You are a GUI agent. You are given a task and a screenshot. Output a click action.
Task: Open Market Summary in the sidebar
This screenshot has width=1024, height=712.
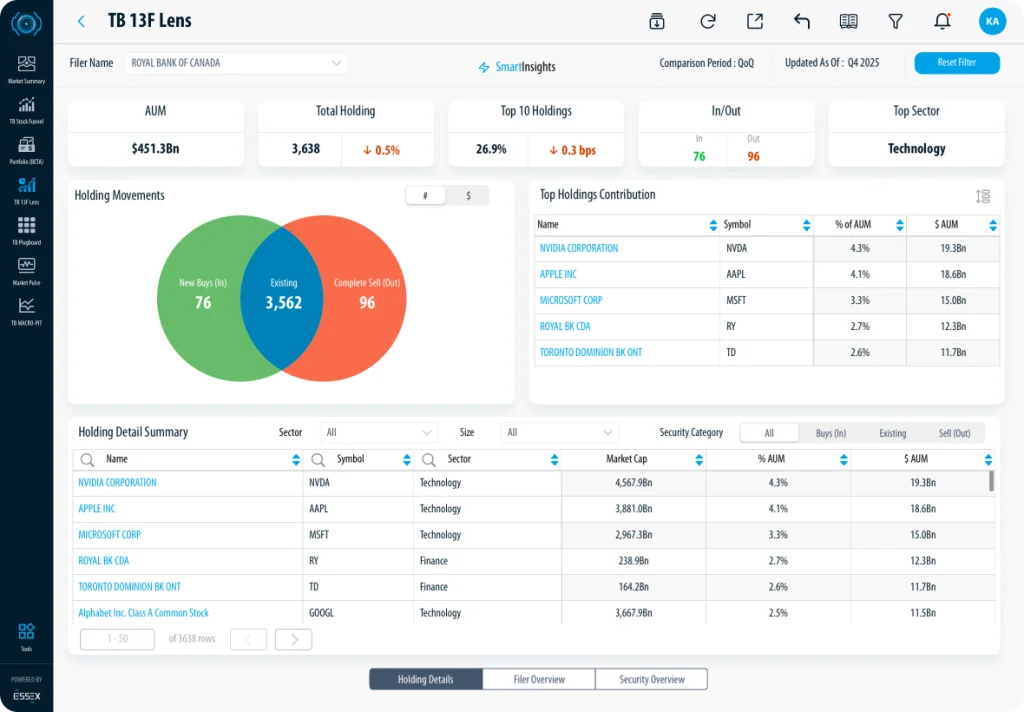click(26, 68)
